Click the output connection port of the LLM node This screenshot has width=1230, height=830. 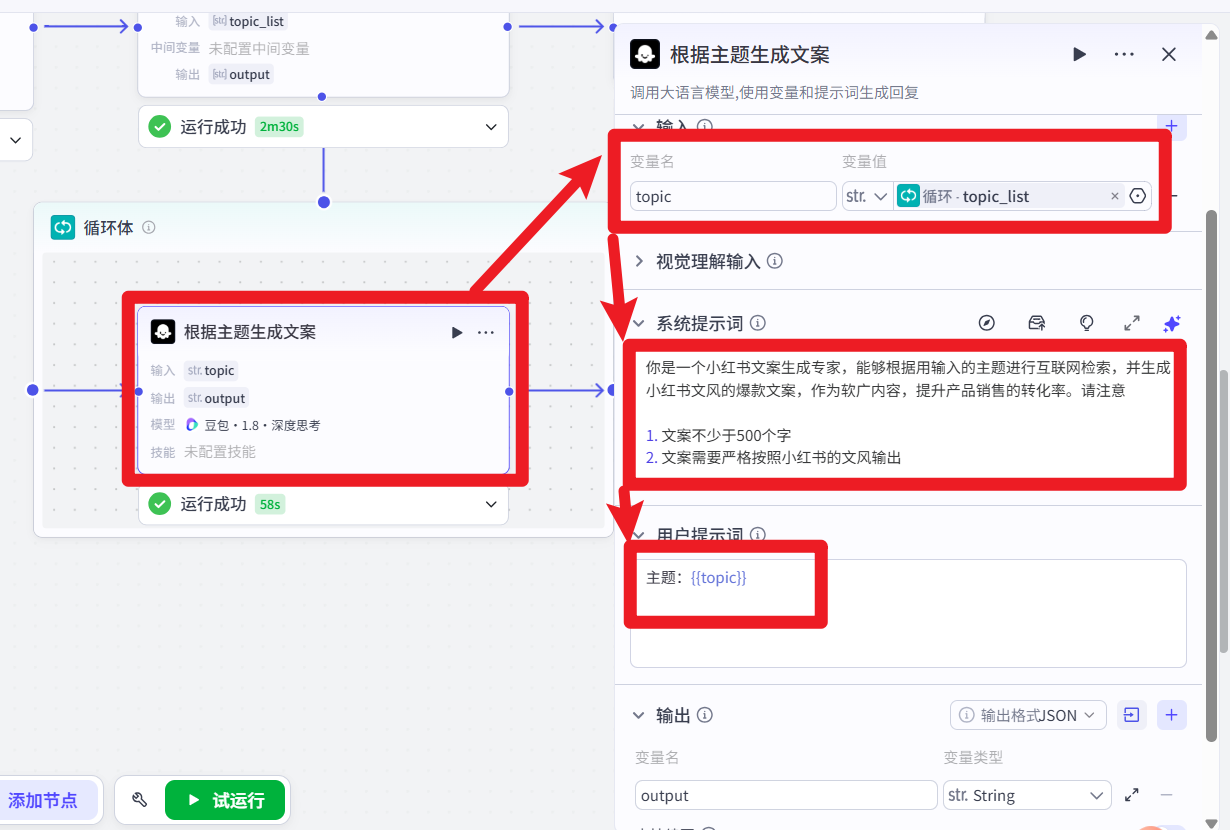pyautogui.click(x=509, y=390)
